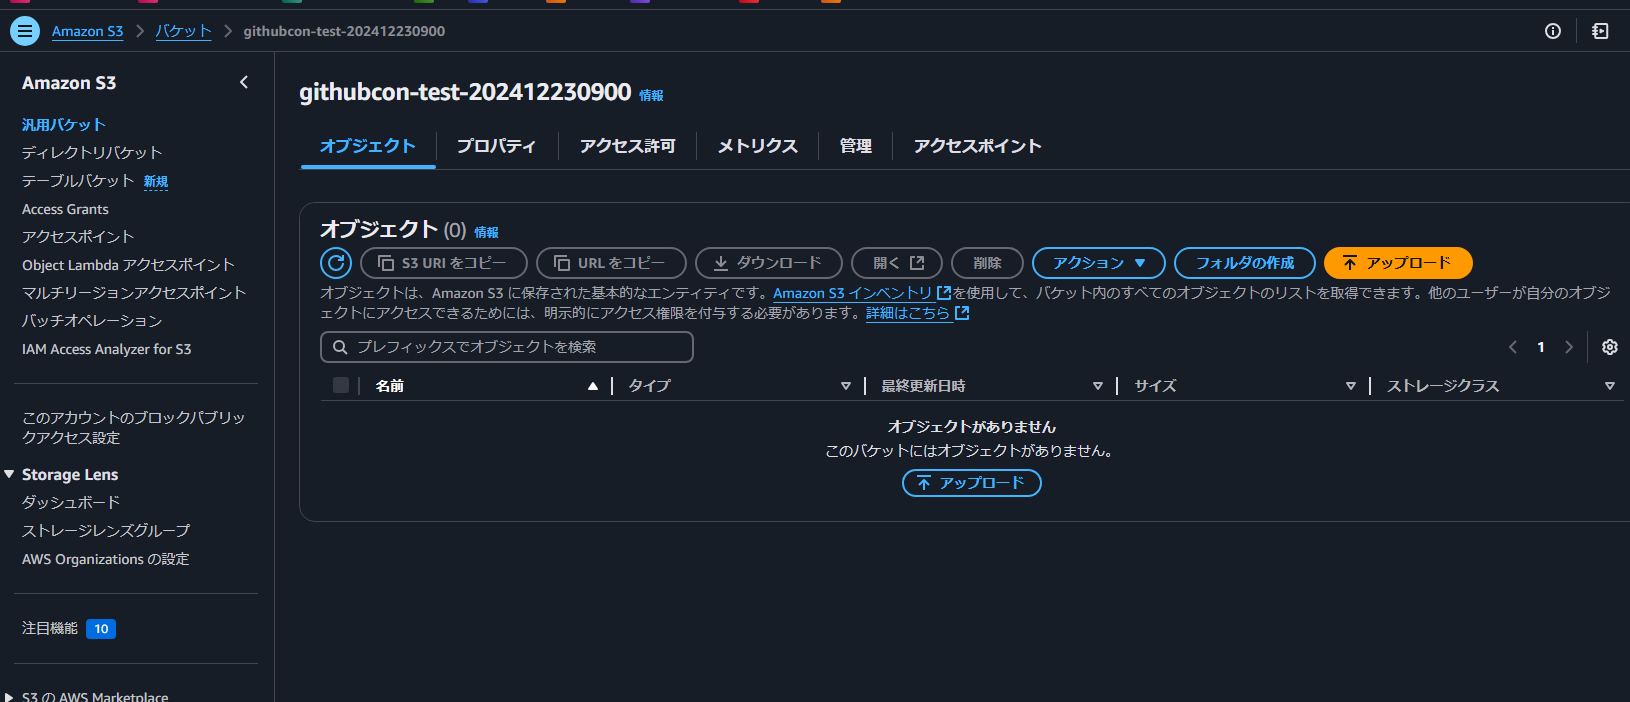
Task: Click 情報 link beside bucket name
Action: (651, 96)
